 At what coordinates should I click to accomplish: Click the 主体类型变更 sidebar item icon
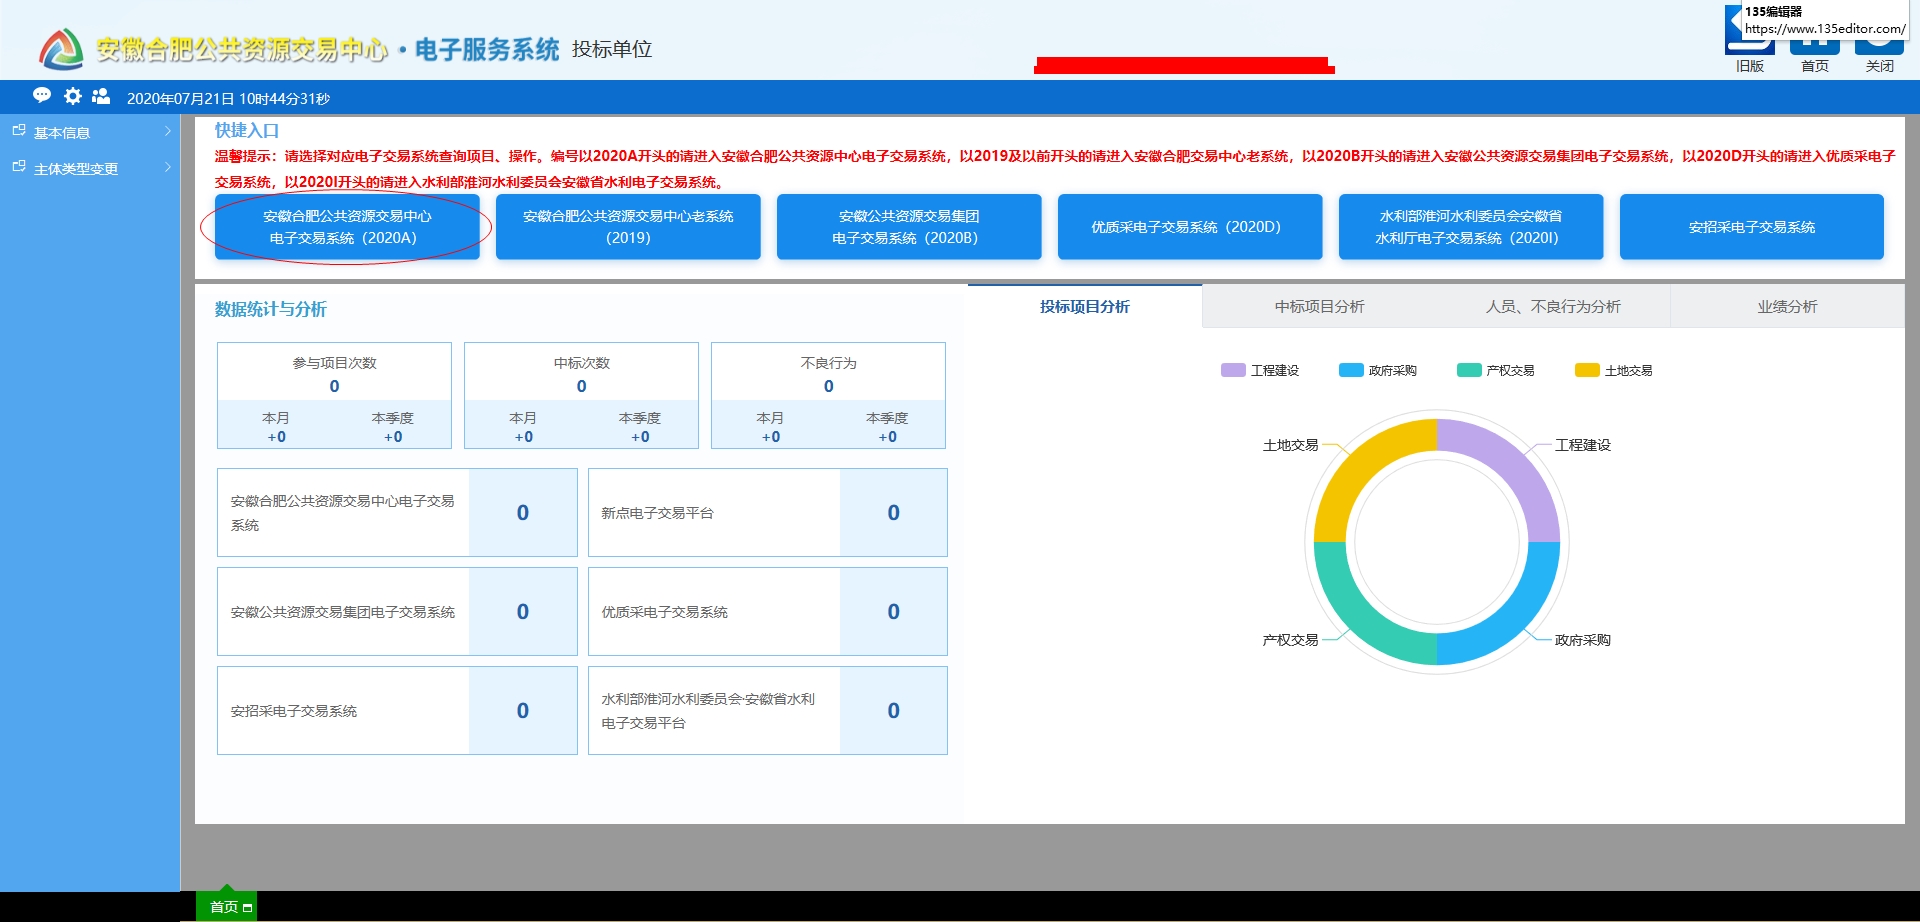19,167
